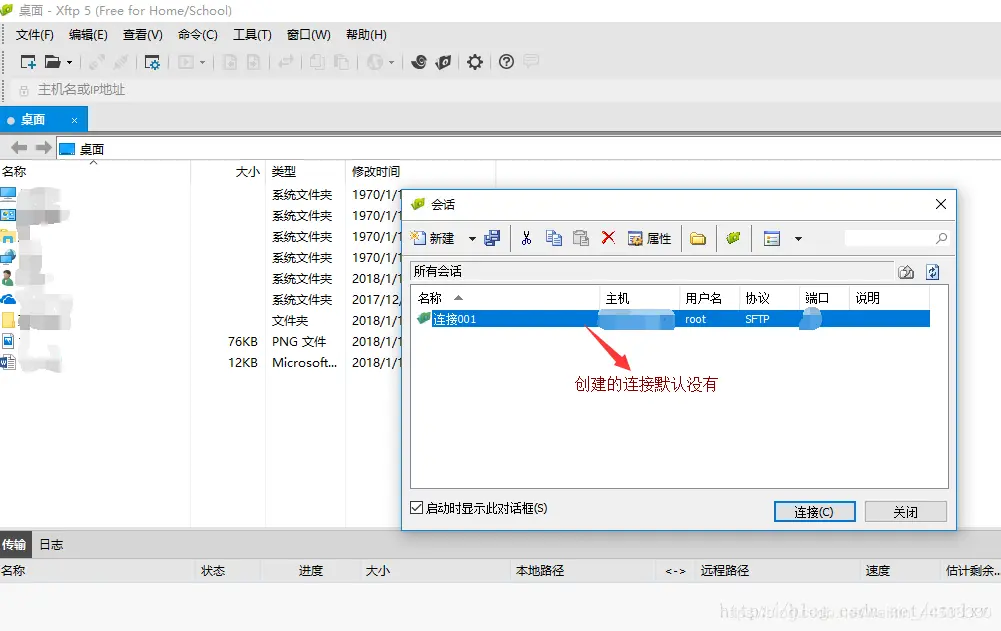Click the search magnifier icon in session dialog
1001x631 pixels.
(941, 238)
